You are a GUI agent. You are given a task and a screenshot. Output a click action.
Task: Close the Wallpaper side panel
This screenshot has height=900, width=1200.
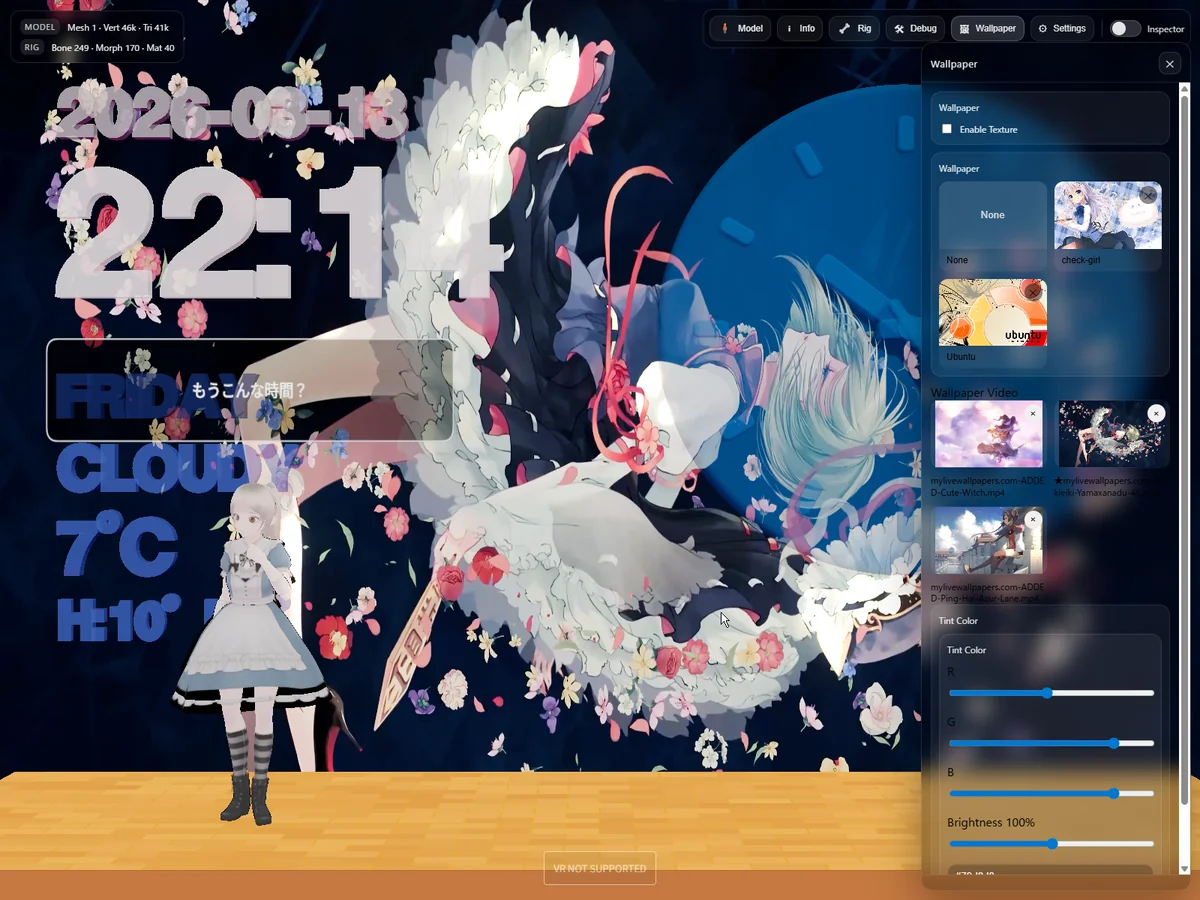point(1169,64)
